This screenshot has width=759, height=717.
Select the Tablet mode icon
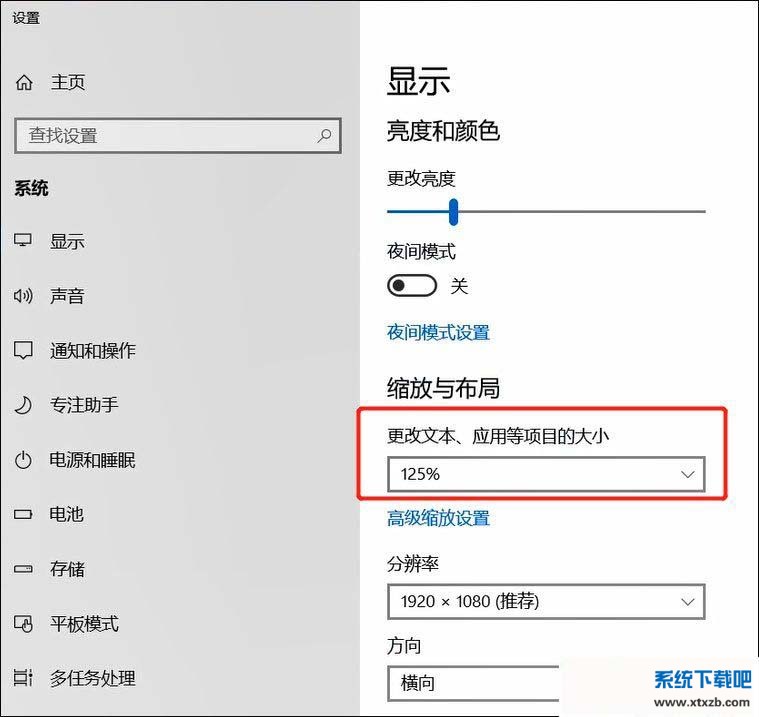click(24, 624)
